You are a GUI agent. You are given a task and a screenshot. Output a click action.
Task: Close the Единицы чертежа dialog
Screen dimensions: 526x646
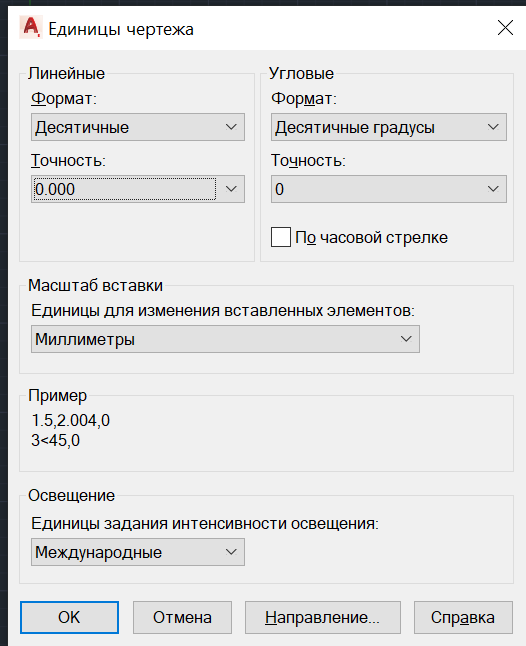tap(505, 28)
